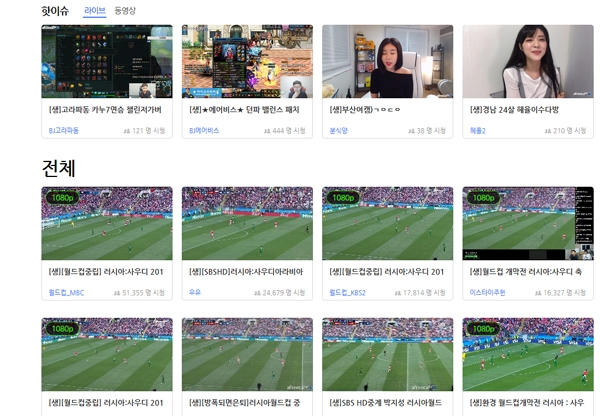
Task: Click title [생][방폭되면은퇴]러시아월드컵 중
Action: 245,403
